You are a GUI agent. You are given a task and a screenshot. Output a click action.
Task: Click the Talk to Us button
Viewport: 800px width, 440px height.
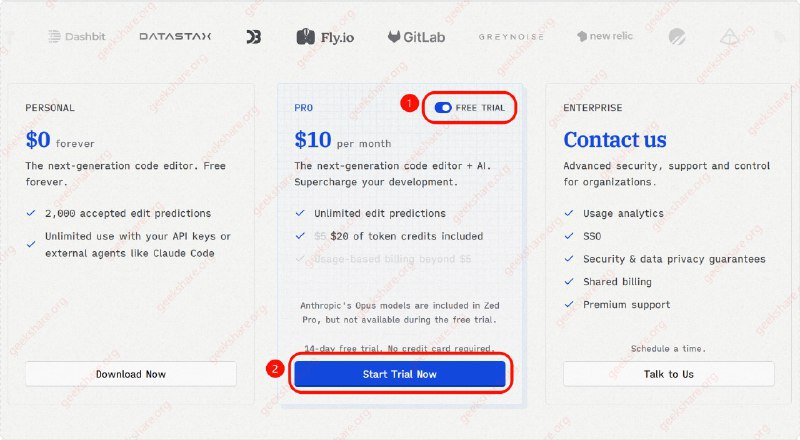coord(668,374)
